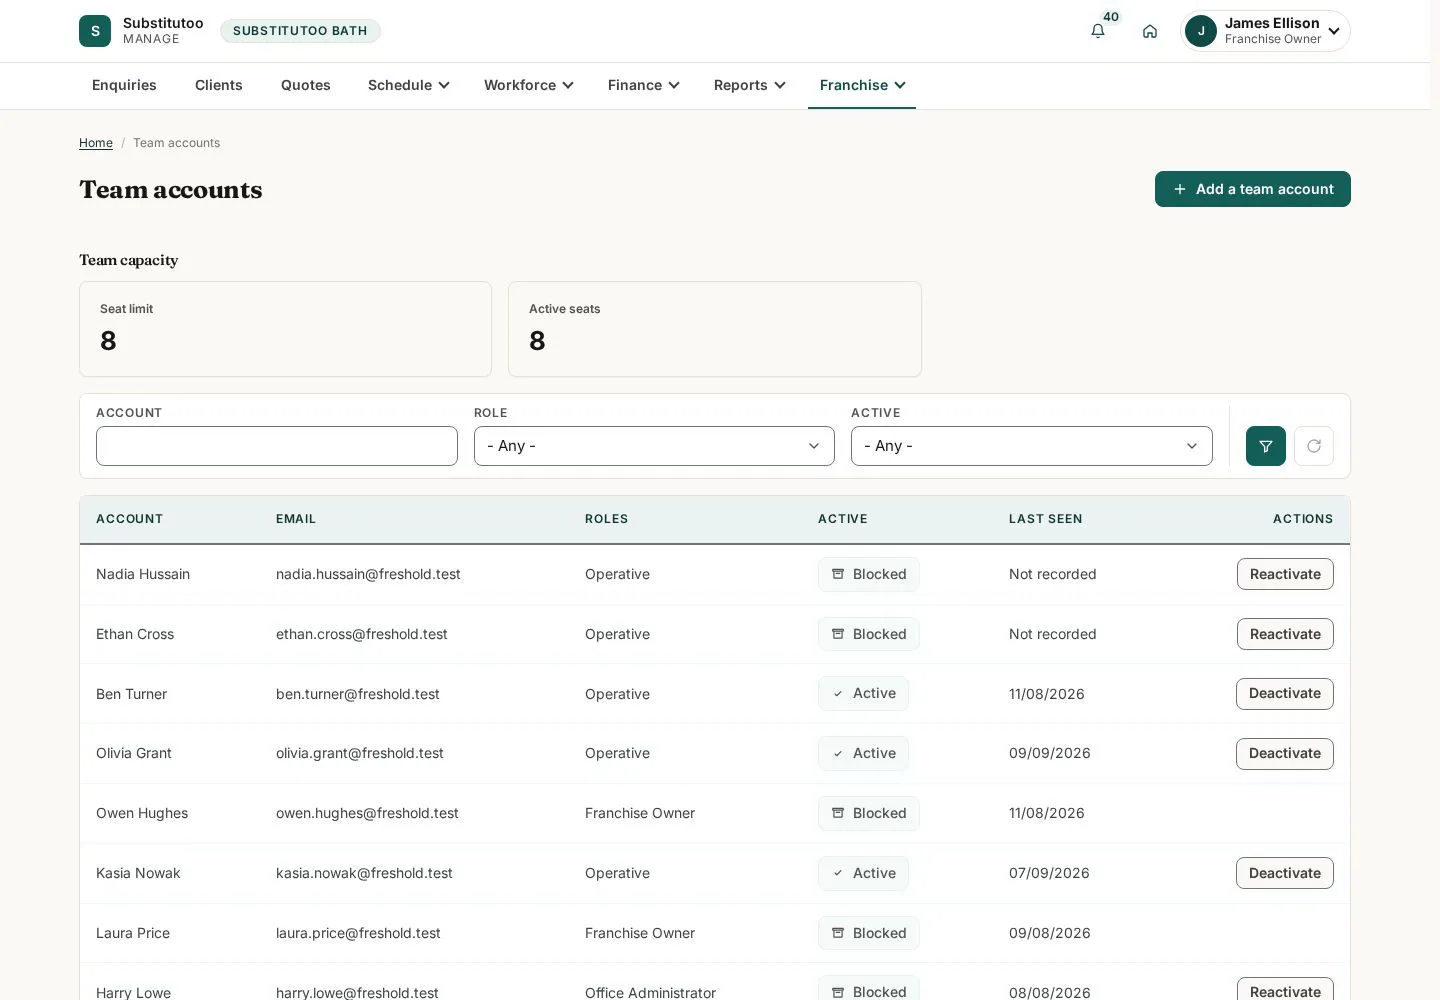This screenshot has height=1000, width=1440.
Task: Reactivate Ethan Cross's account
Action: (1285, 634)
